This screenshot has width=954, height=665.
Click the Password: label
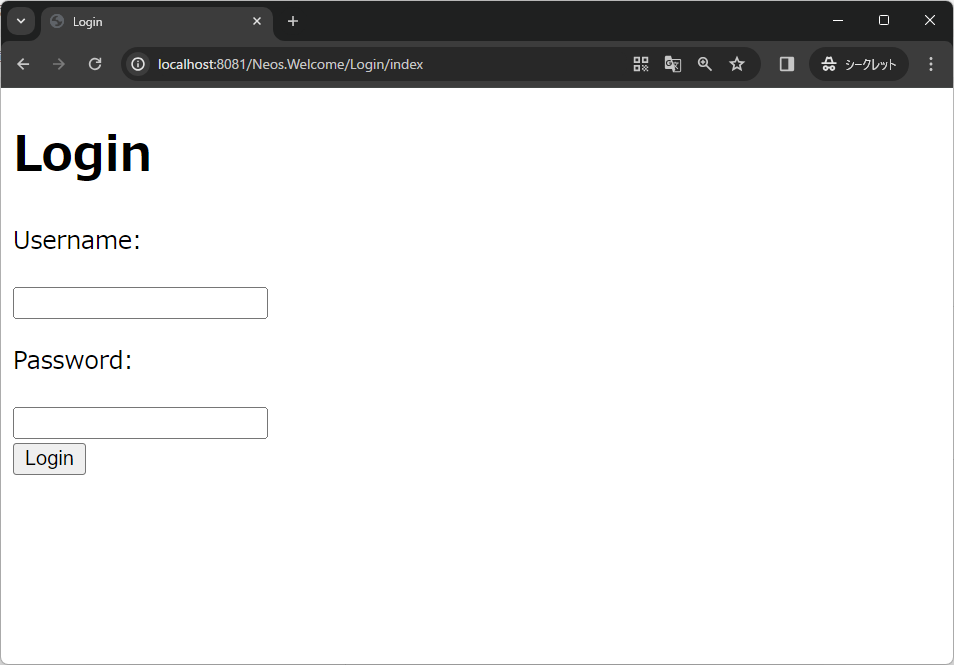72,360
